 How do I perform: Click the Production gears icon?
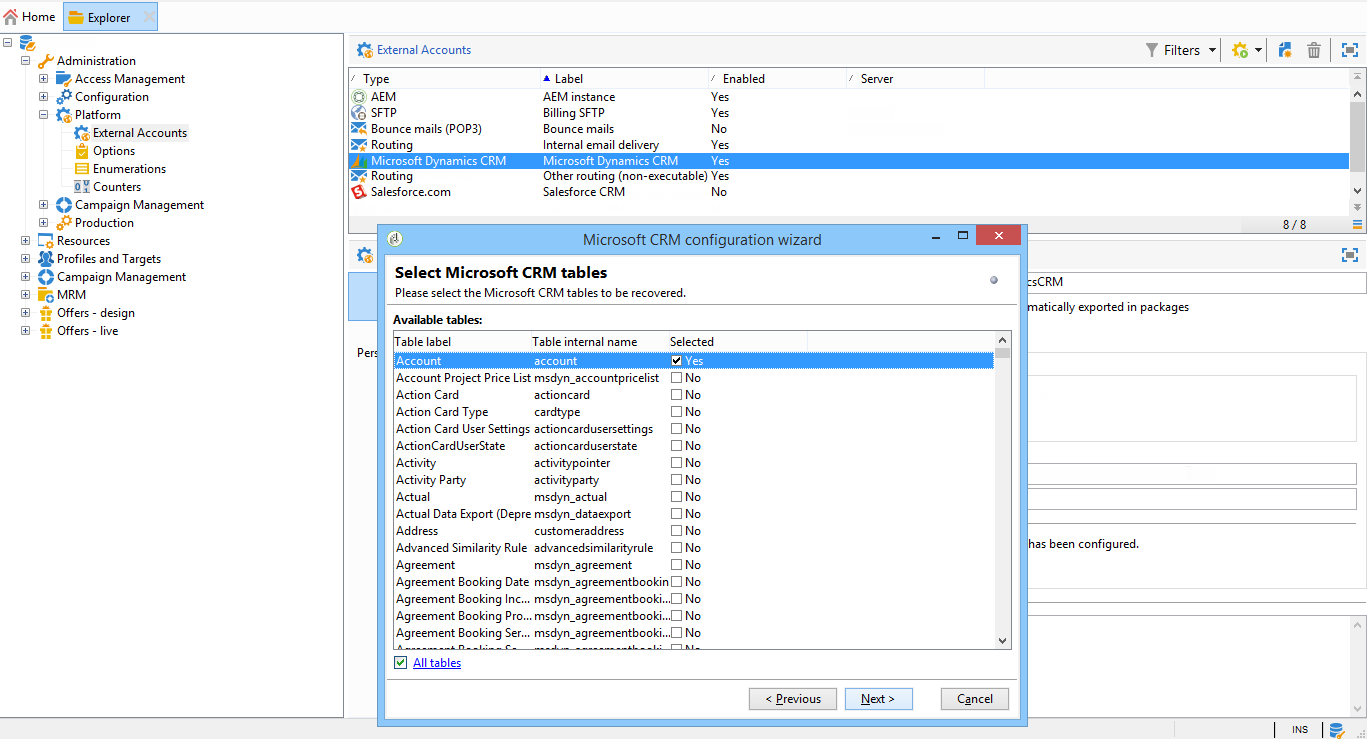[x=63, y=223]
